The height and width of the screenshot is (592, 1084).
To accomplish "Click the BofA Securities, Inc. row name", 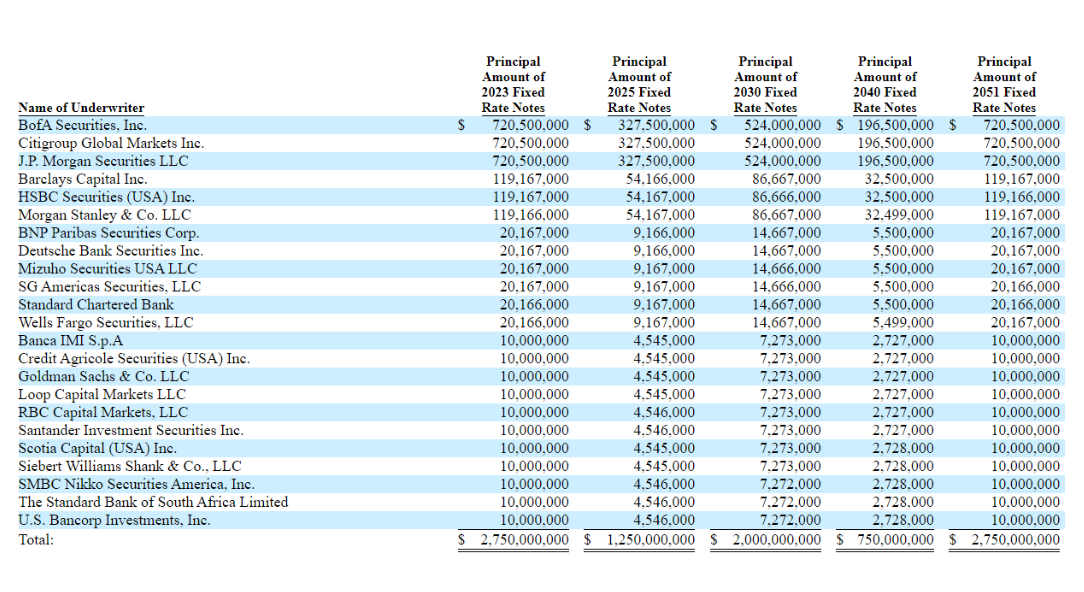I will pyautogui.click(x=82, y=126).
